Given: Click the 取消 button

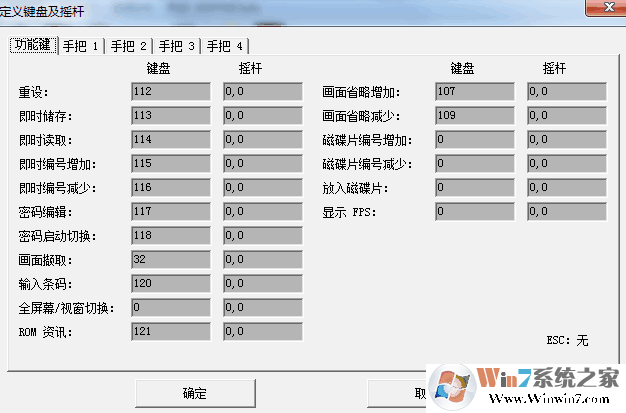Looking at the screenshot, I should coord(420,394).
